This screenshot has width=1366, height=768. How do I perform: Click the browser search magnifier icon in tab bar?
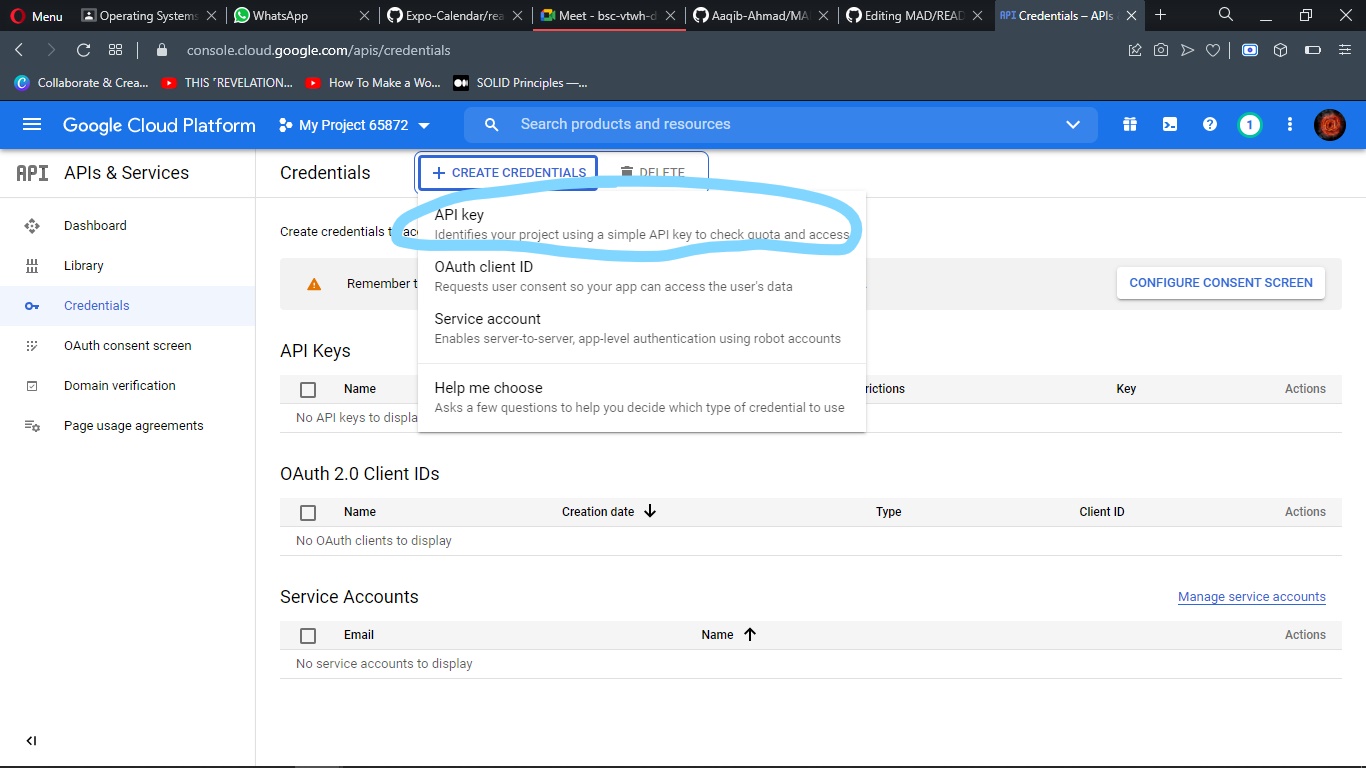1226,15
